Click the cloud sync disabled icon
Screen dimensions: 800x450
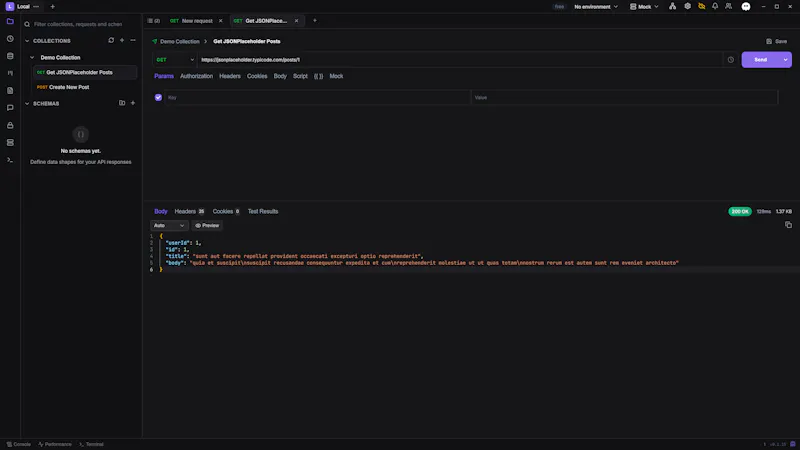(702, 7)
